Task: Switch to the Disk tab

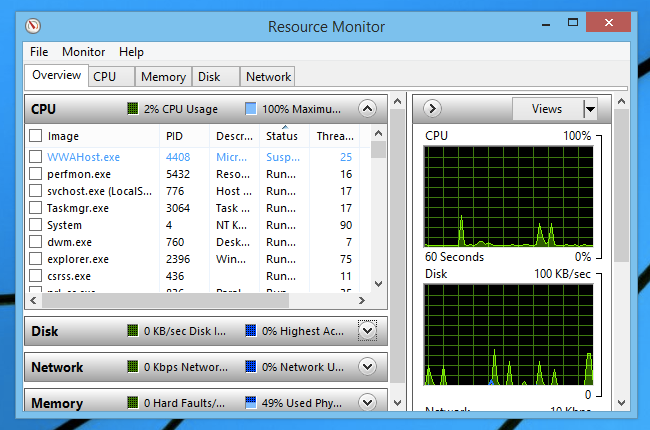Action: 216,77
